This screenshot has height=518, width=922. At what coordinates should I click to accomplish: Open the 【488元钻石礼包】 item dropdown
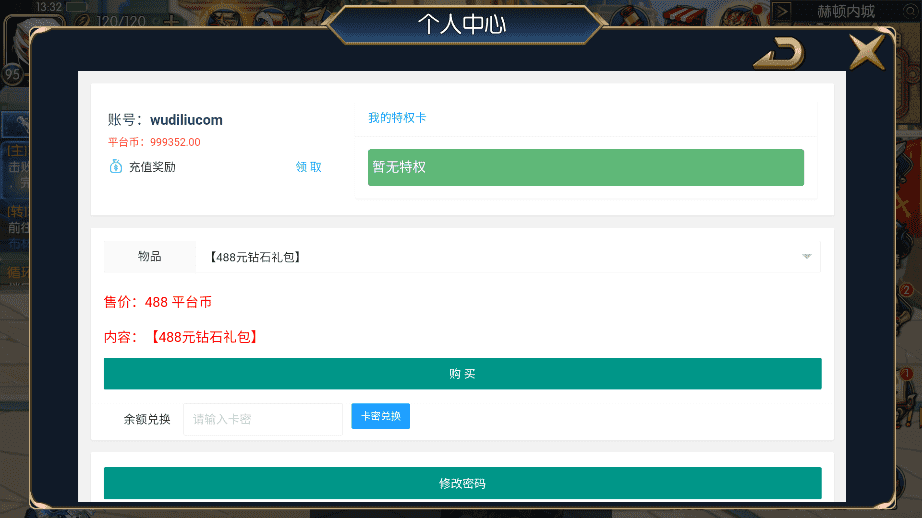(x=508, y=257)
